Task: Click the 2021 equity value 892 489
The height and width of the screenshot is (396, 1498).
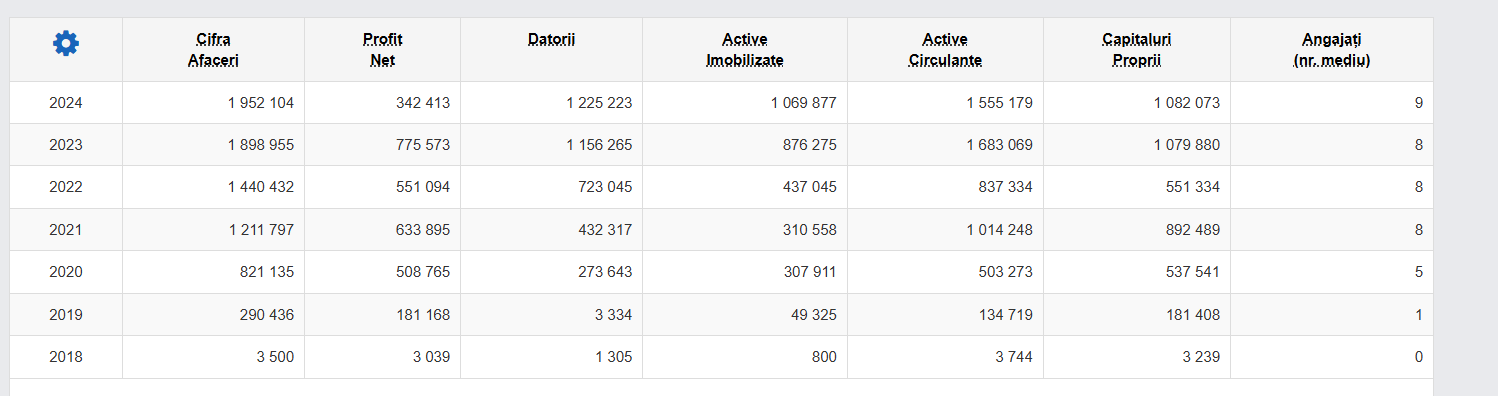Action: click(x=1193, y=230)
